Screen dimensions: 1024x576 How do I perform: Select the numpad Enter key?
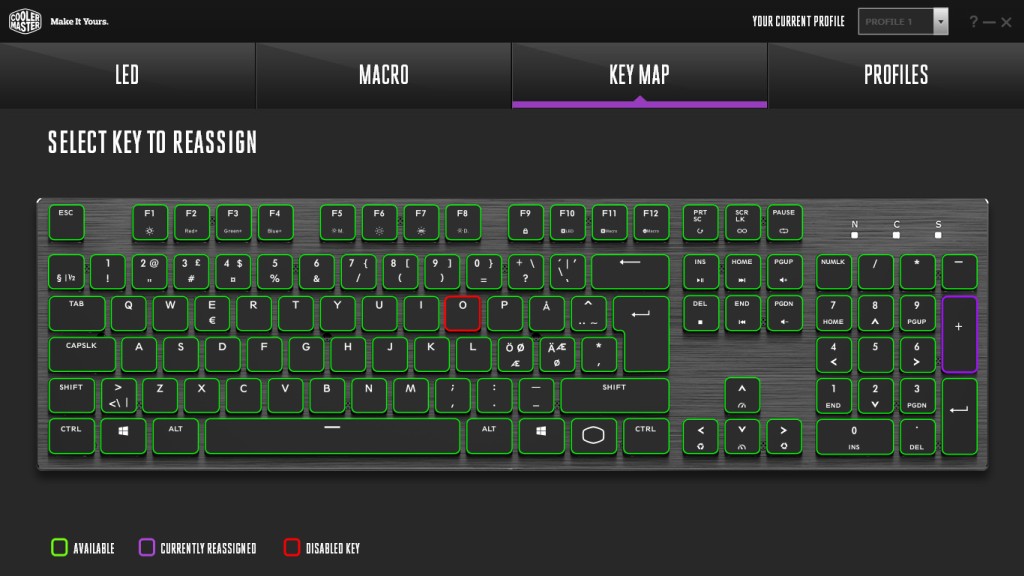pyautogui.click(x=959, y=416)
